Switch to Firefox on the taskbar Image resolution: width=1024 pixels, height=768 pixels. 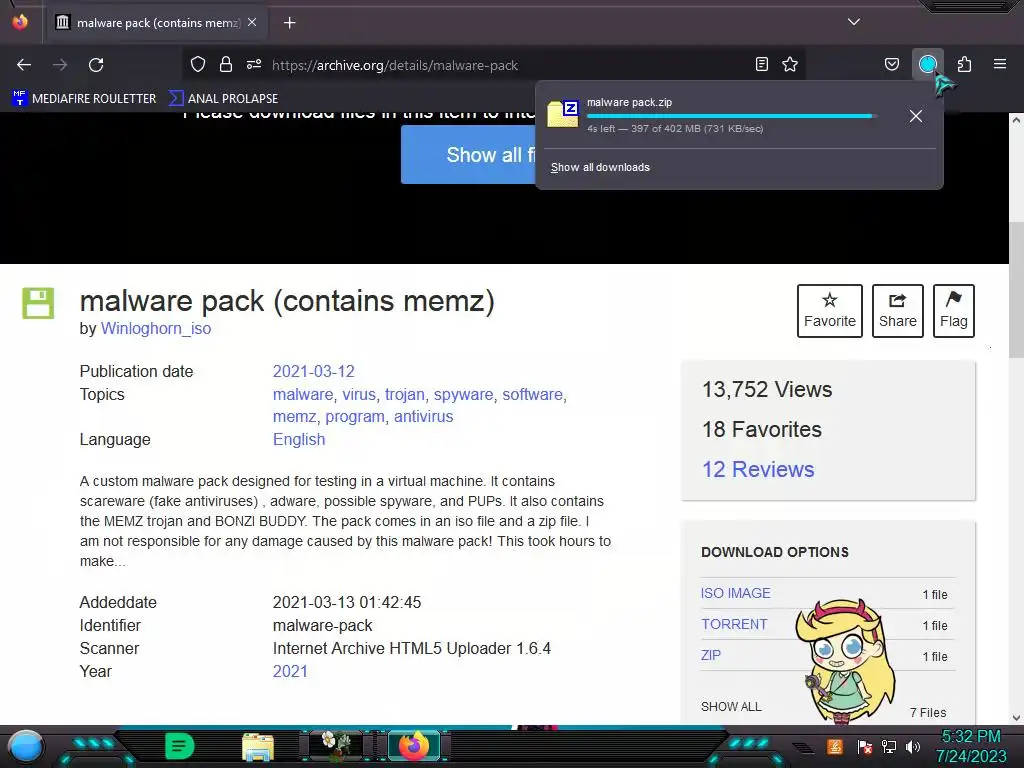(413, 746)
